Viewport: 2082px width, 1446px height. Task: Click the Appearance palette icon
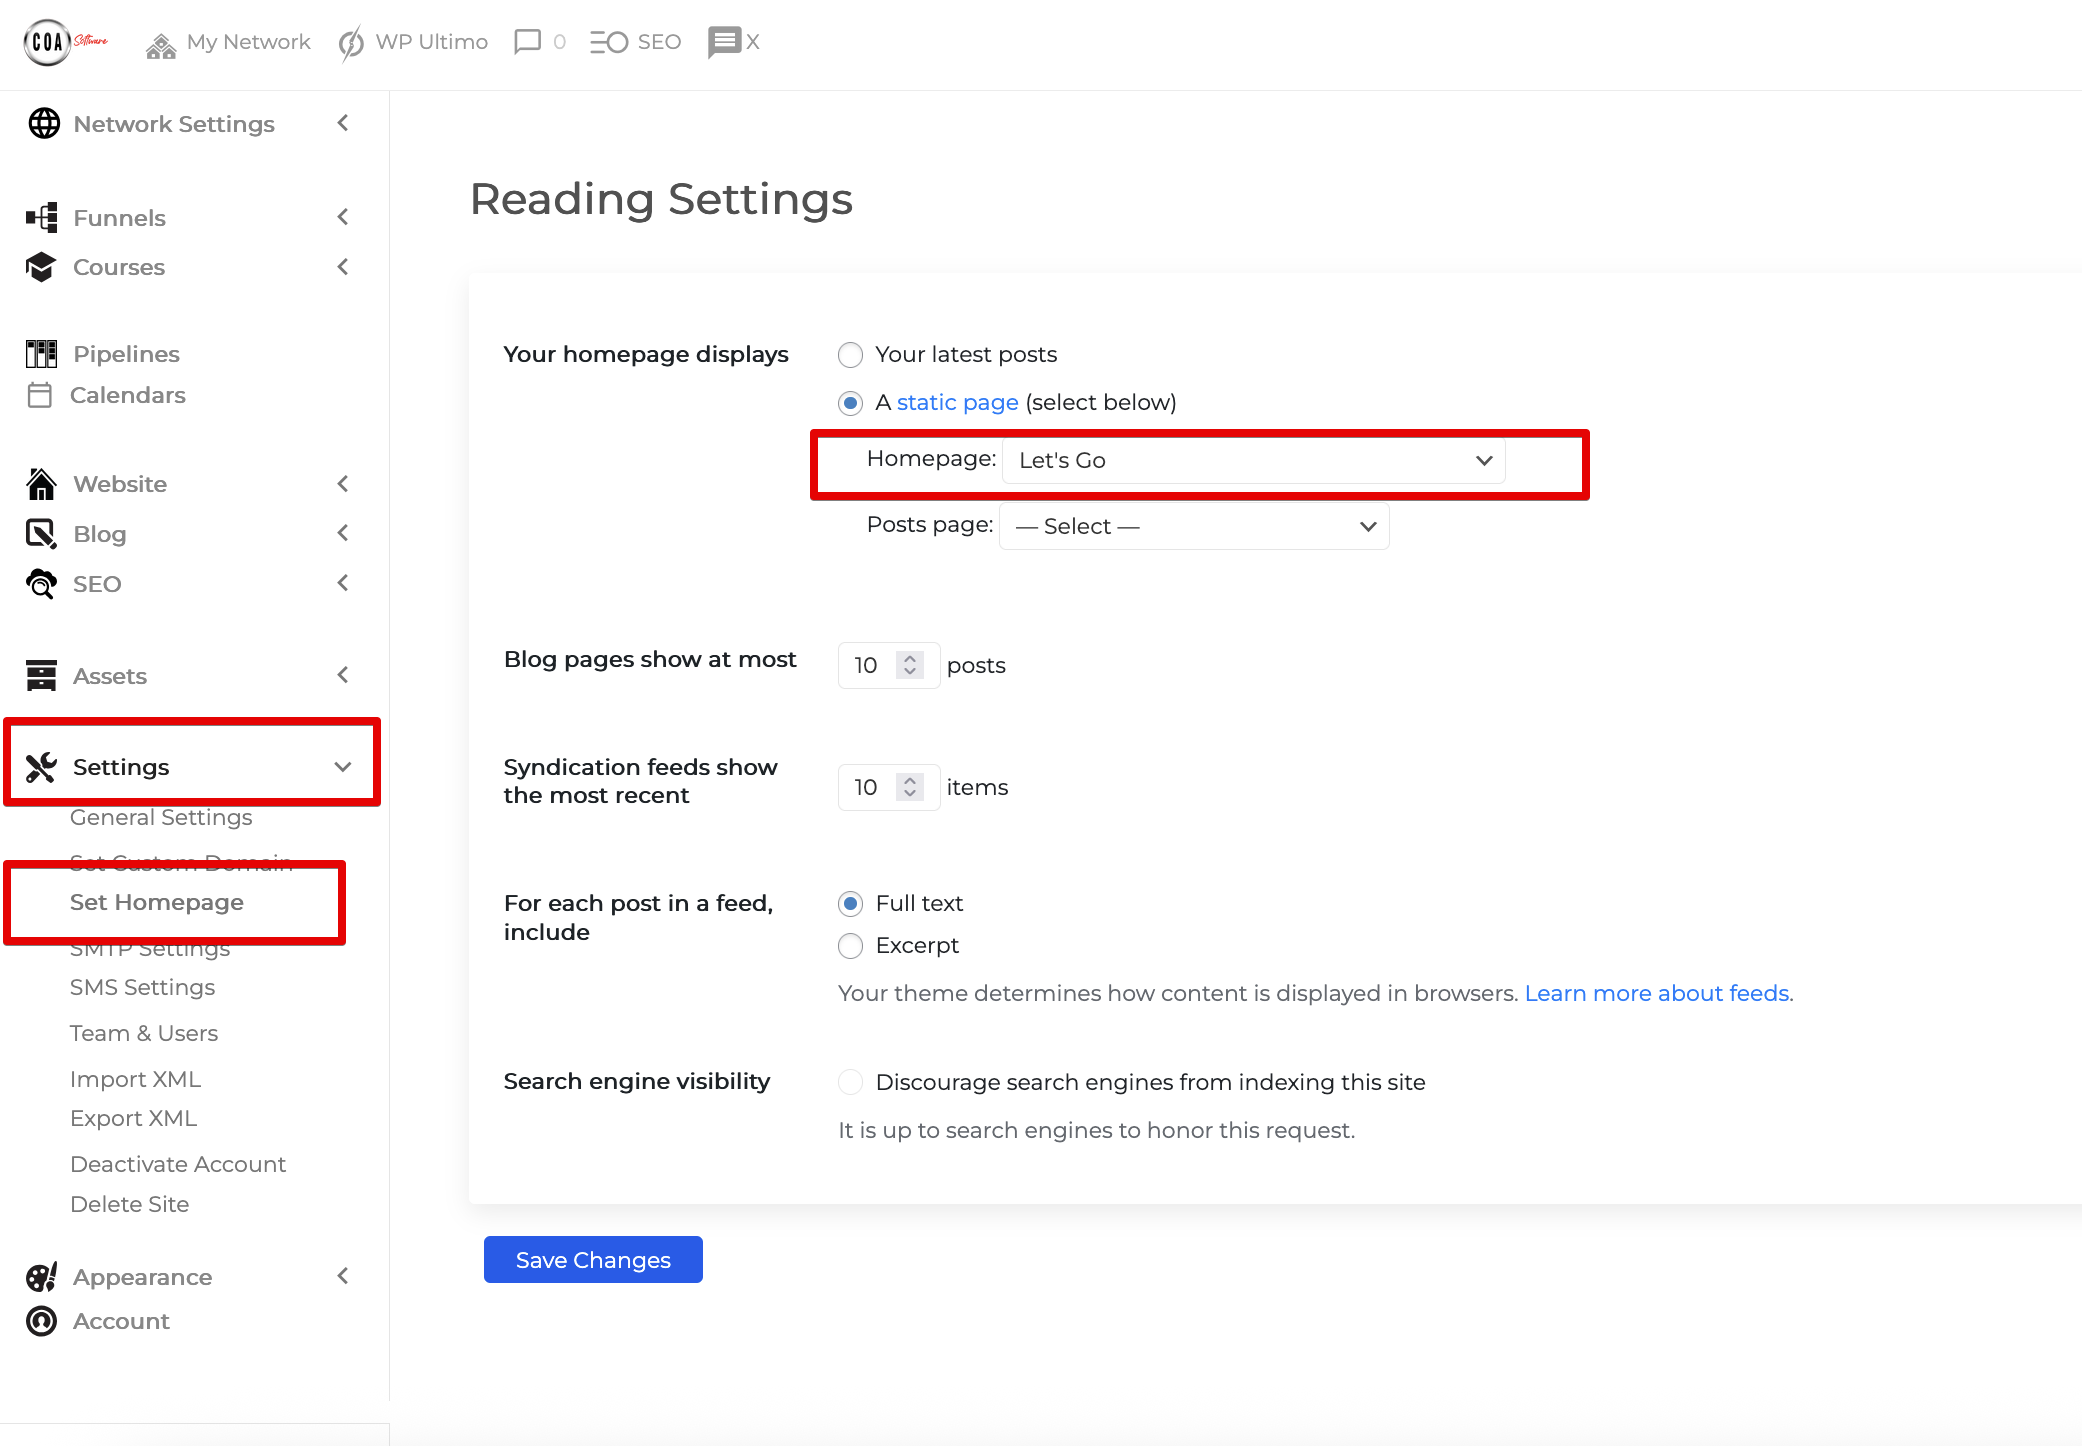click(x=40, y=1276)
